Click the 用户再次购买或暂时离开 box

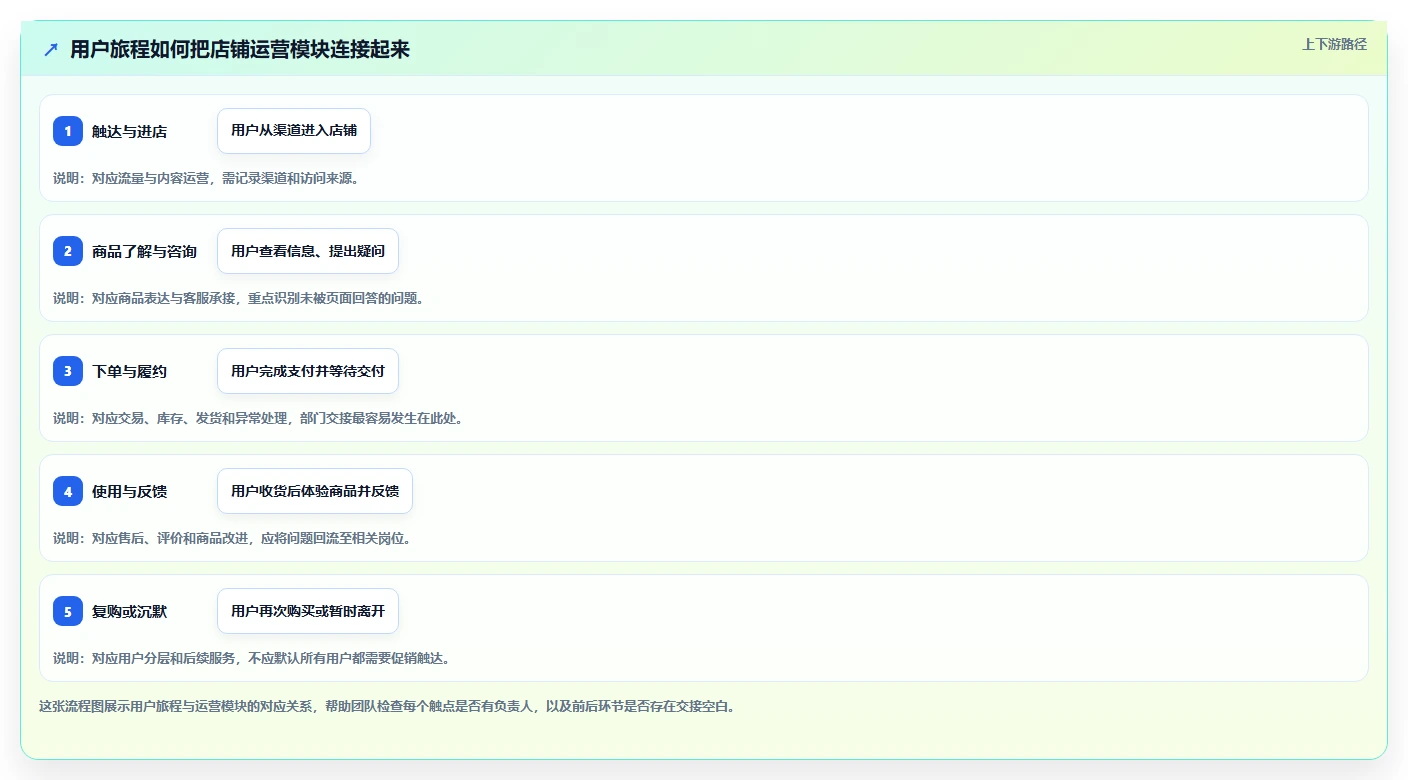coord(308,611)
